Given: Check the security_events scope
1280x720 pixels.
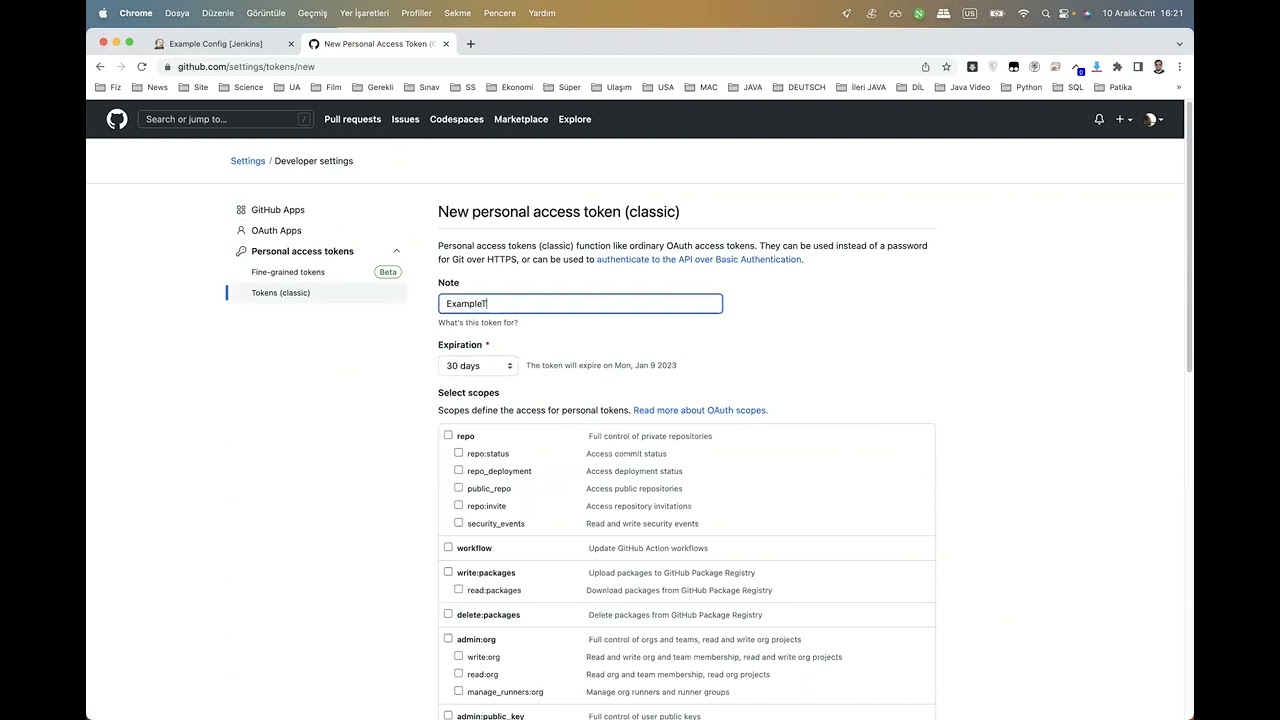Looking at the screenshot, I should coord(459,523).
